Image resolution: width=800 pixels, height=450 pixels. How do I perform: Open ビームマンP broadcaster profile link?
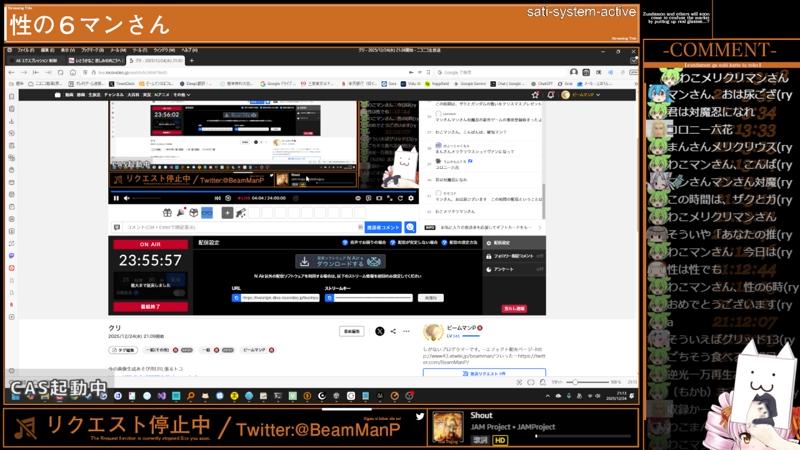pyautogui.click(x=461, y=328)
